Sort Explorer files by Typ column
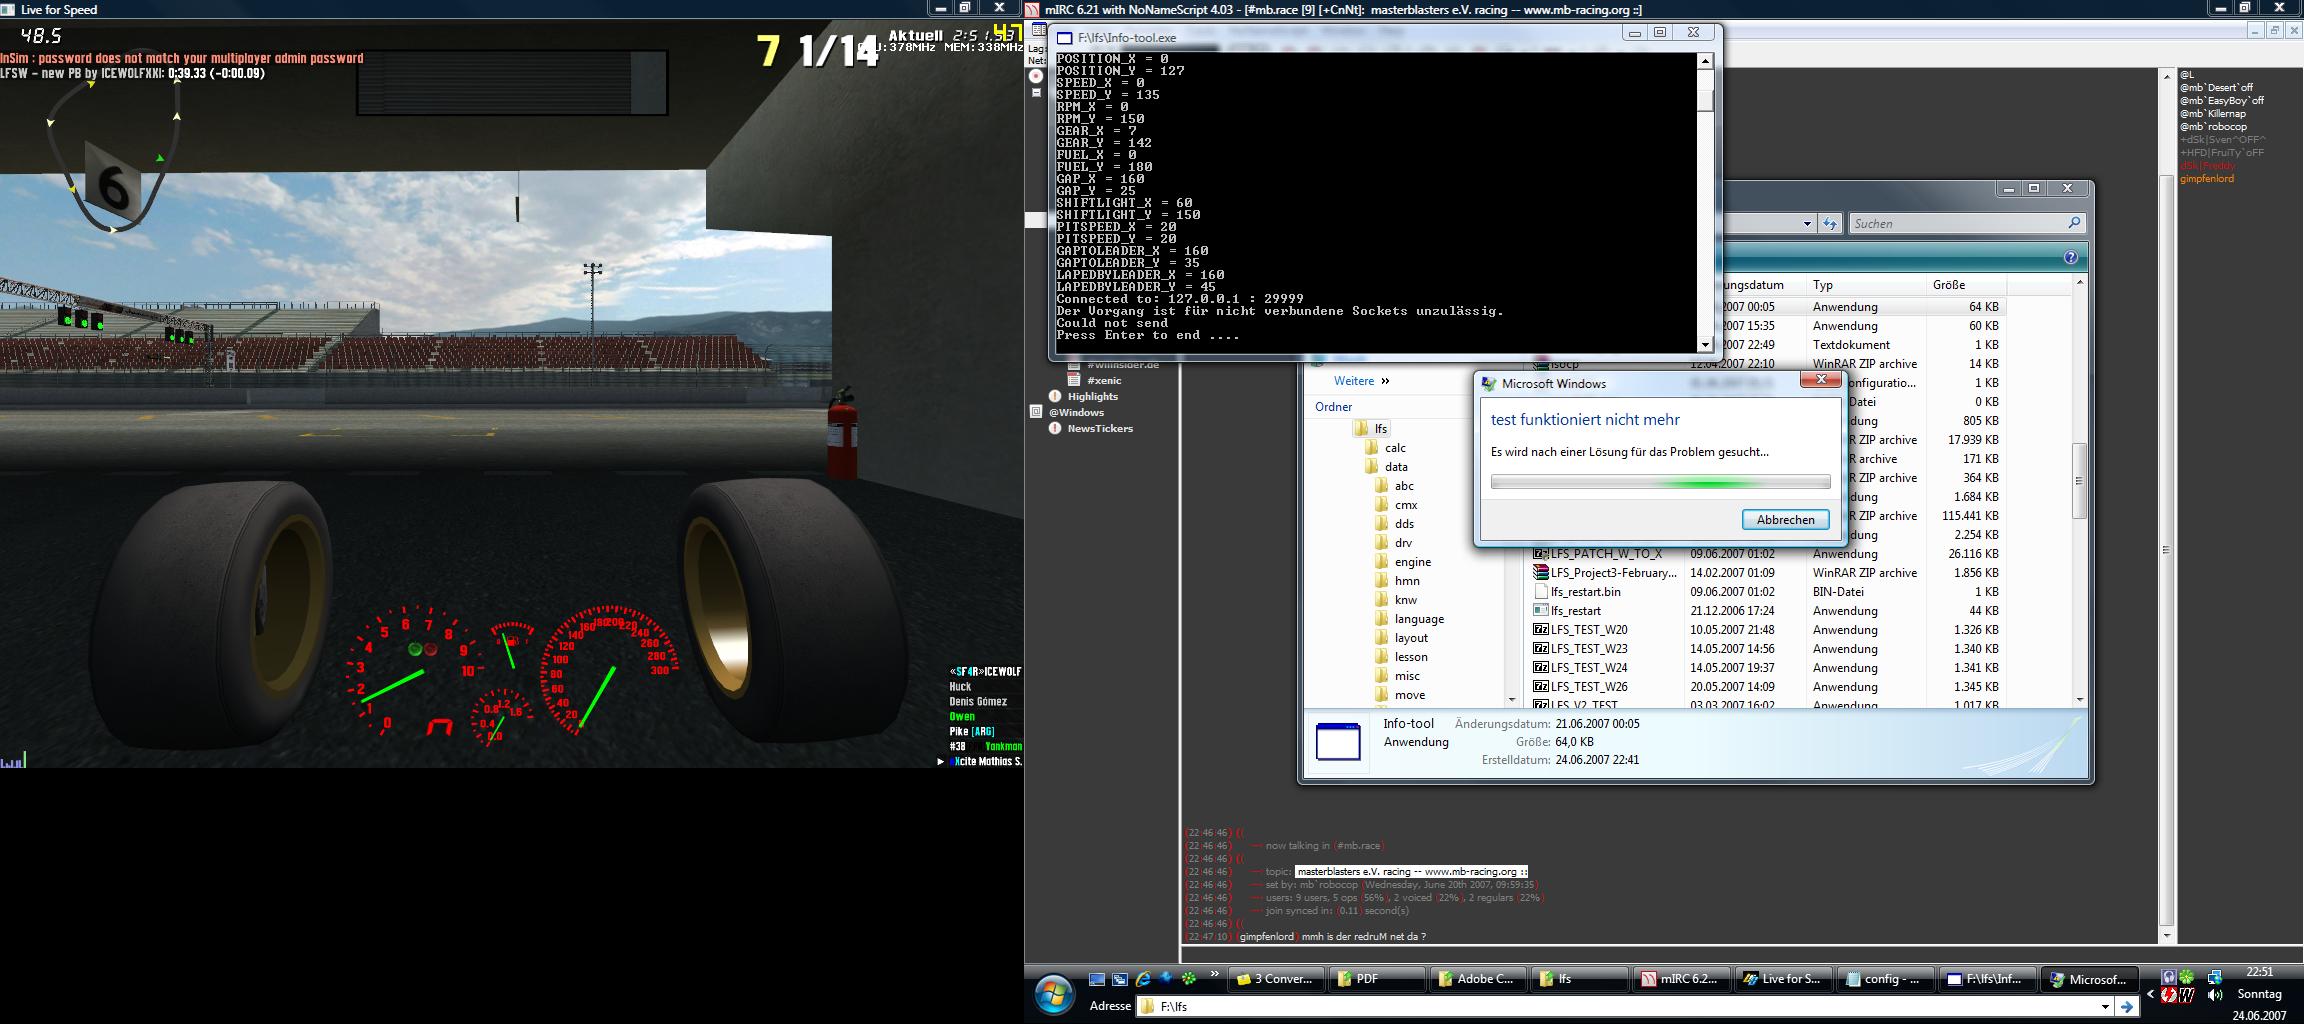Image resolution: width=2304 pixels, height=1024 pixels. click(x=1866, y=285)
